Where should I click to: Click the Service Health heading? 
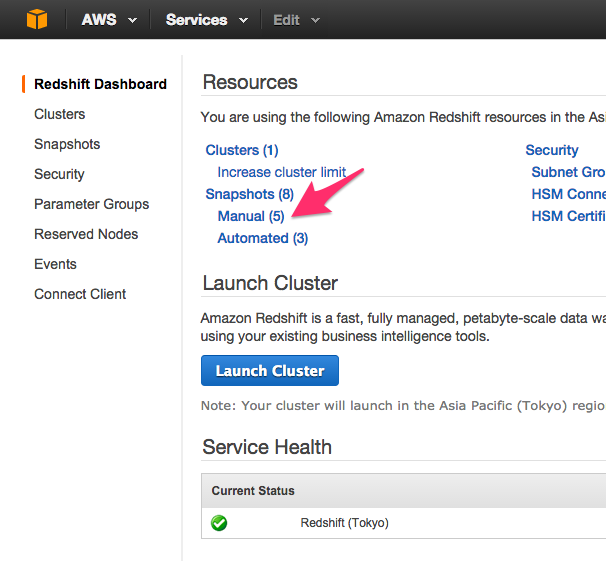point(267,447)
